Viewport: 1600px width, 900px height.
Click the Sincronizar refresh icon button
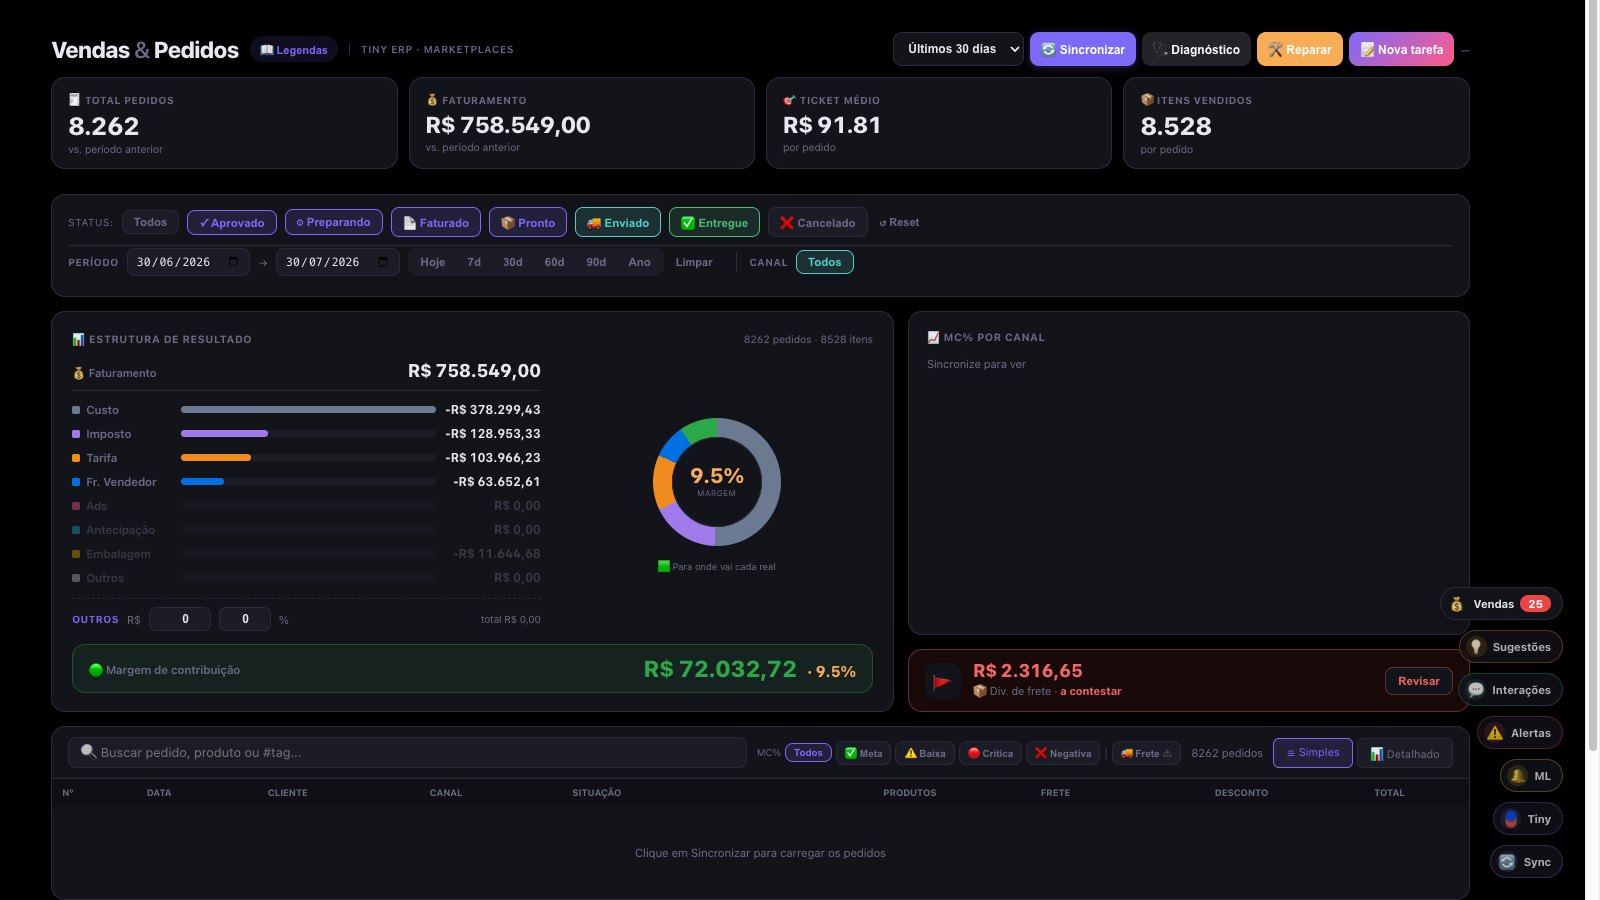coord(1082,49)
